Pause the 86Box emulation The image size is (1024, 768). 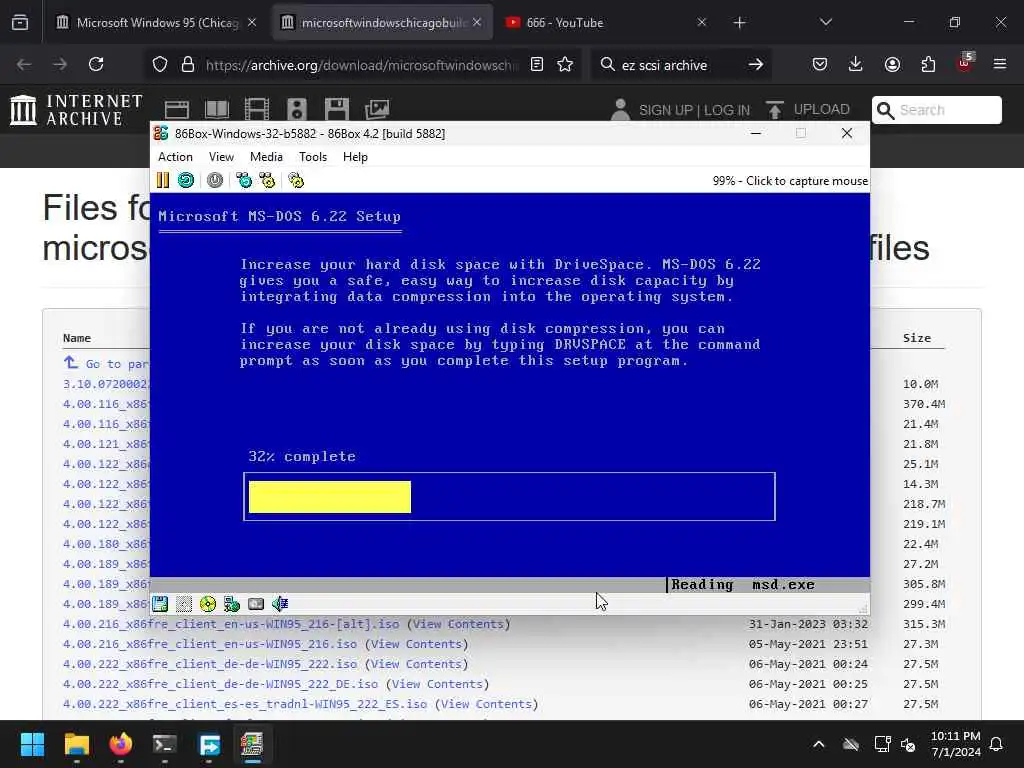point(163,180)
